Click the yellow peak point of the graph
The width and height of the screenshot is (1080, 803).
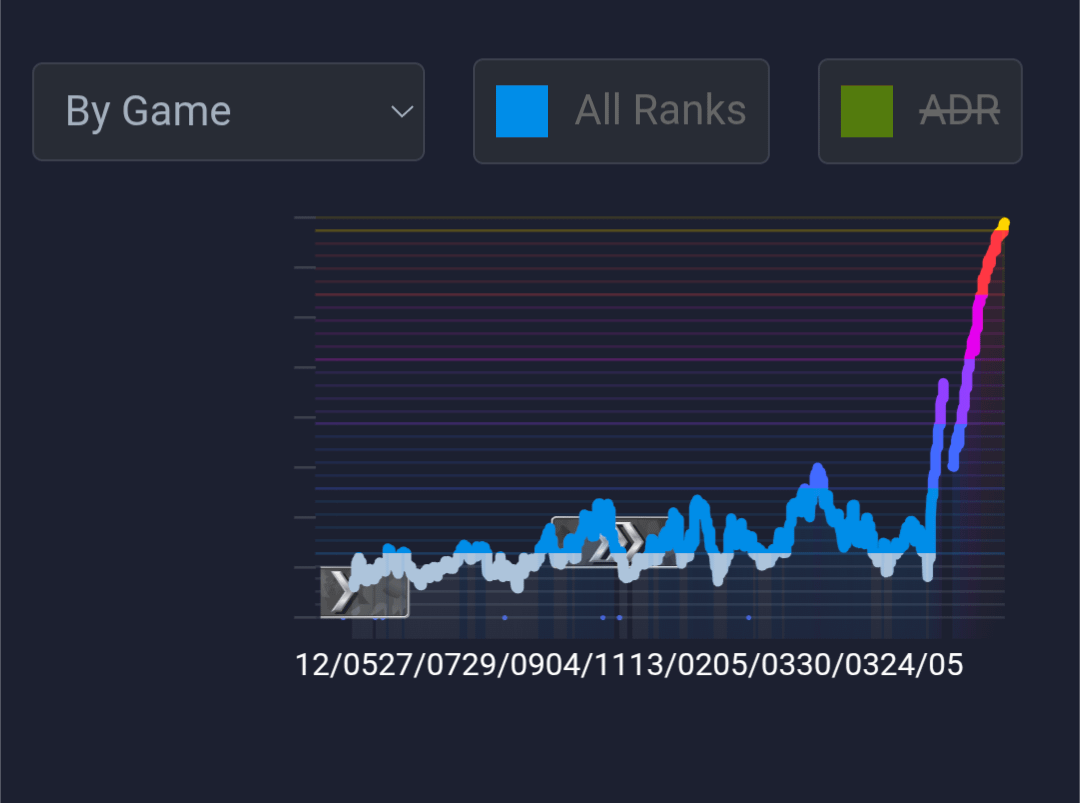pyautogui.click(x=1004, y=224)
